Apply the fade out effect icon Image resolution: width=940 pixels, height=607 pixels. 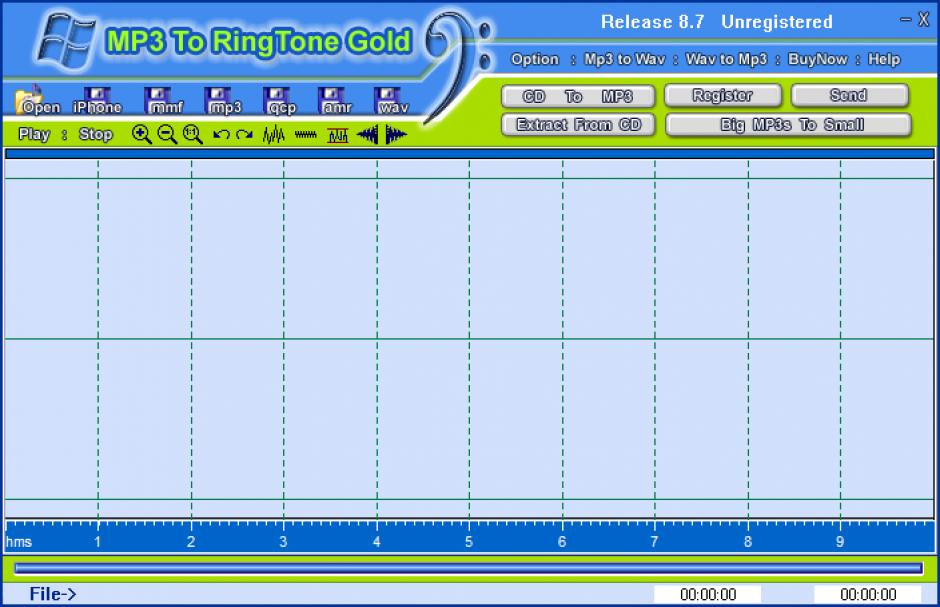coord(396,134)
